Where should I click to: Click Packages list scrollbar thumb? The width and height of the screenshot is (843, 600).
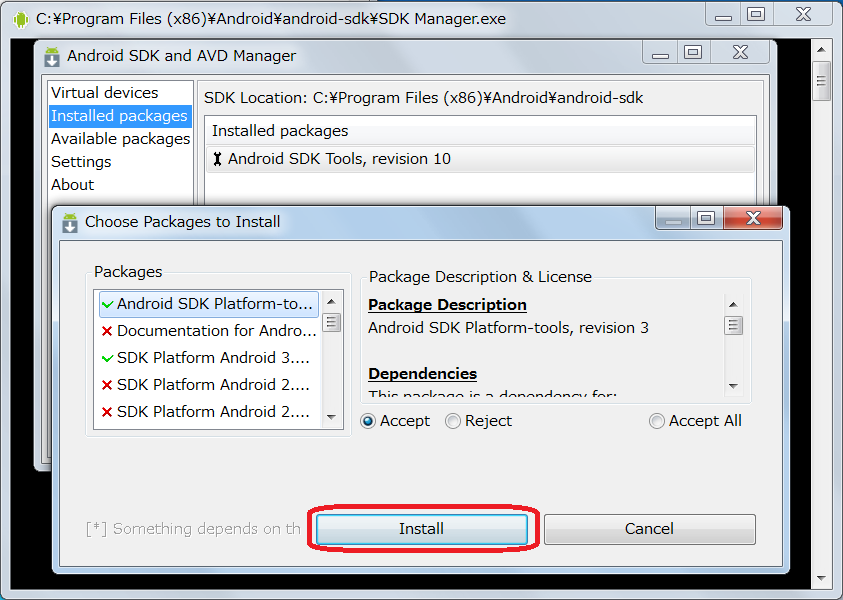tap(331, 323)
